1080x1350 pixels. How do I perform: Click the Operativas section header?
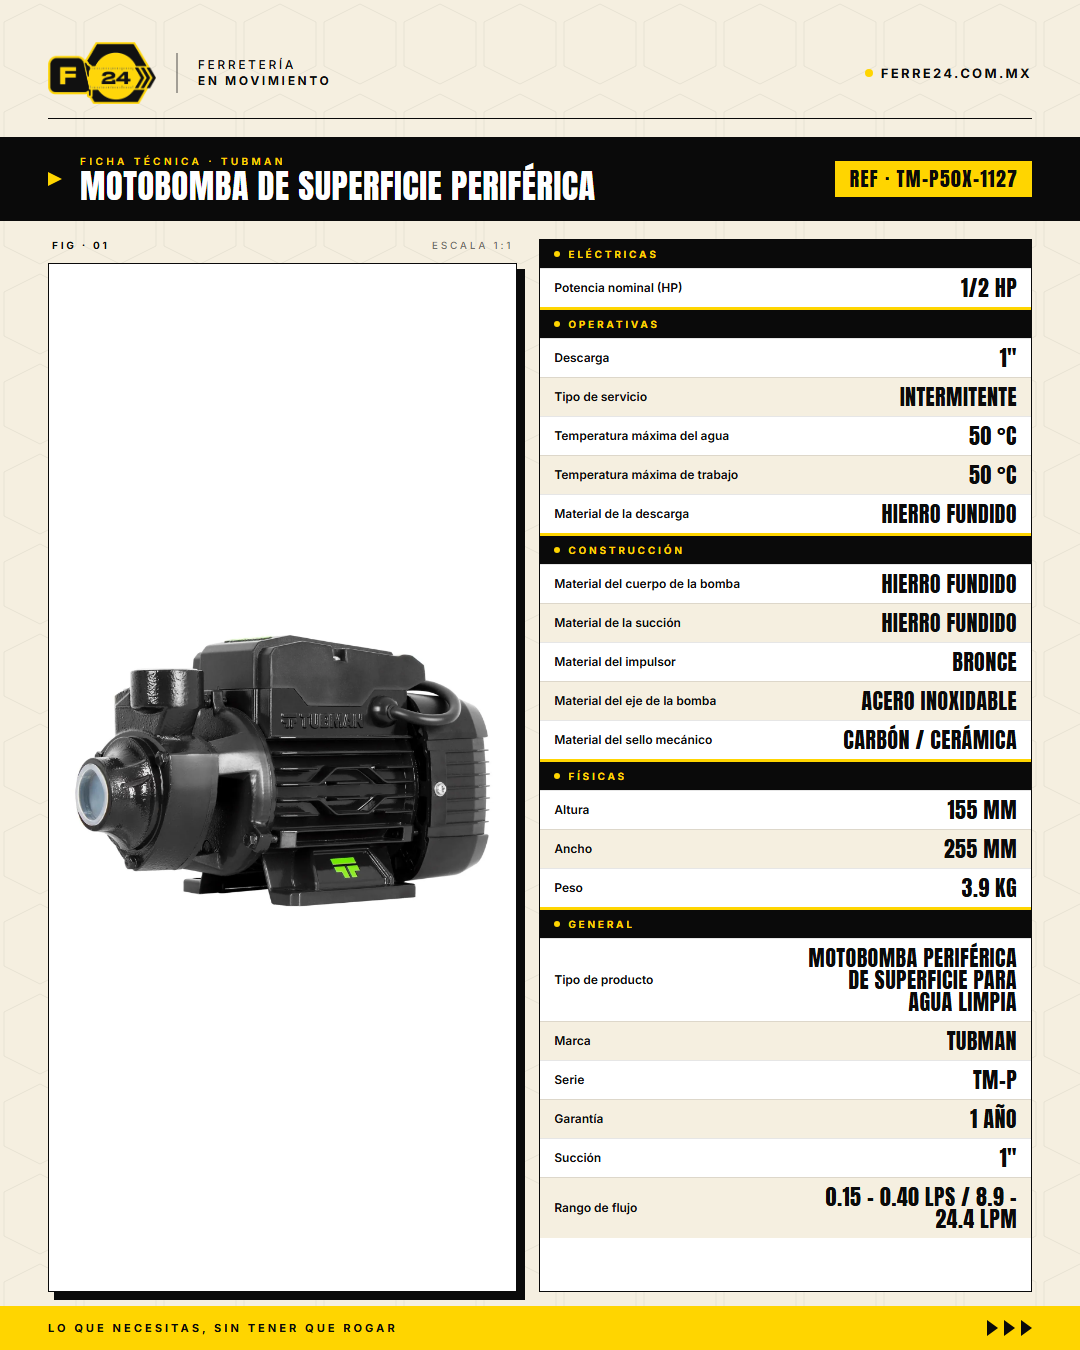[x=785, y=324]
